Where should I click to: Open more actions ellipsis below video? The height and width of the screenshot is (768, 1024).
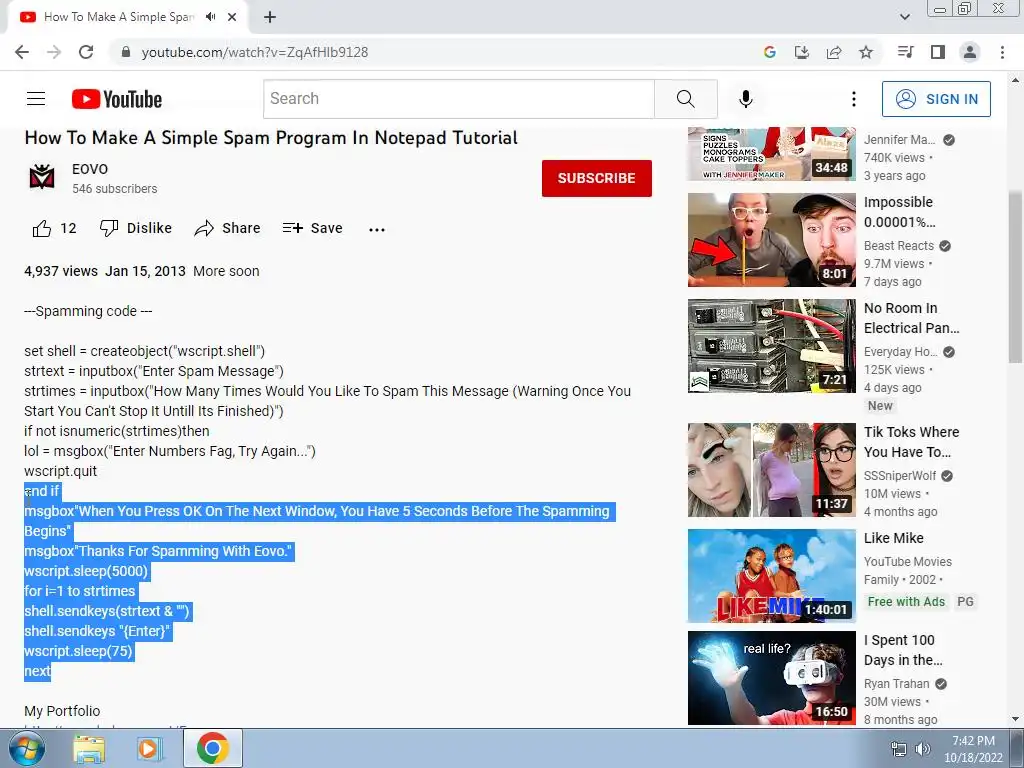[x=377, y=229]
